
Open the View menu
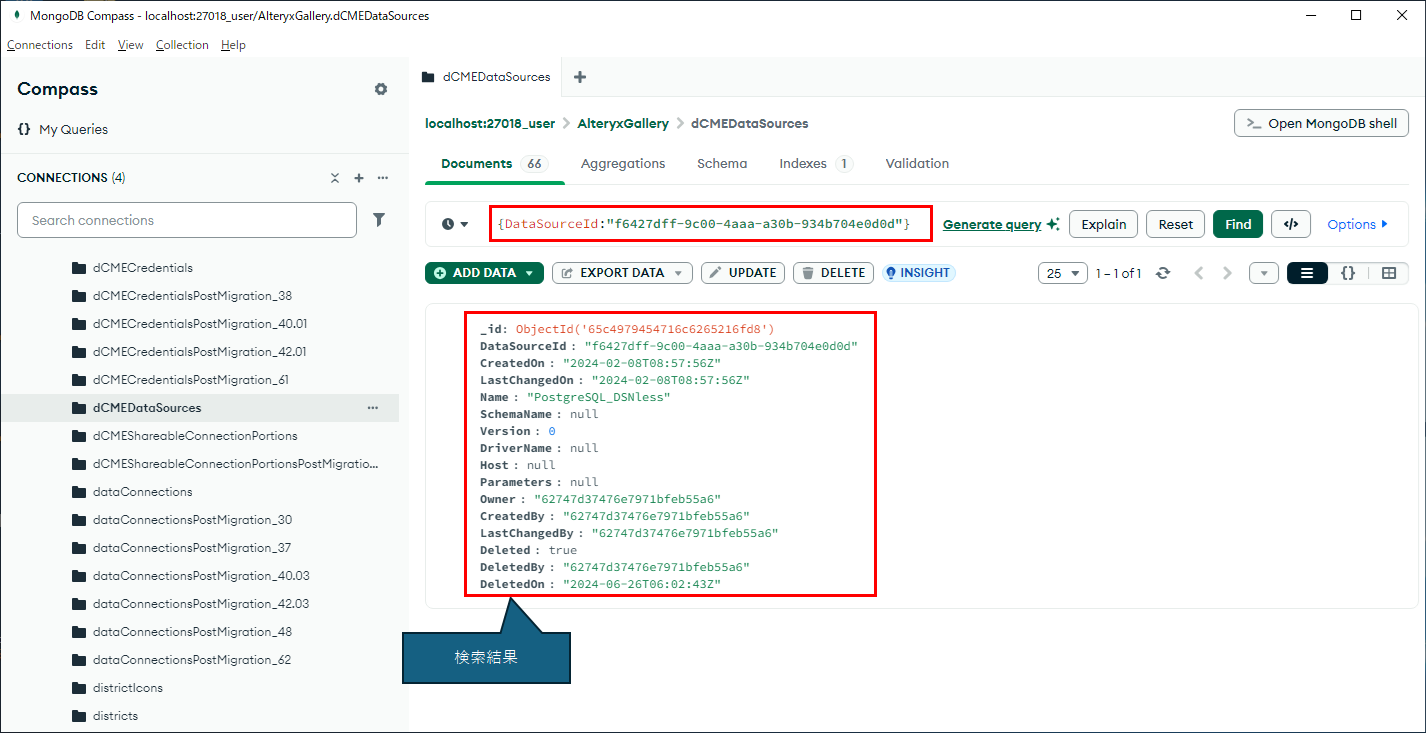pos(130,45)
